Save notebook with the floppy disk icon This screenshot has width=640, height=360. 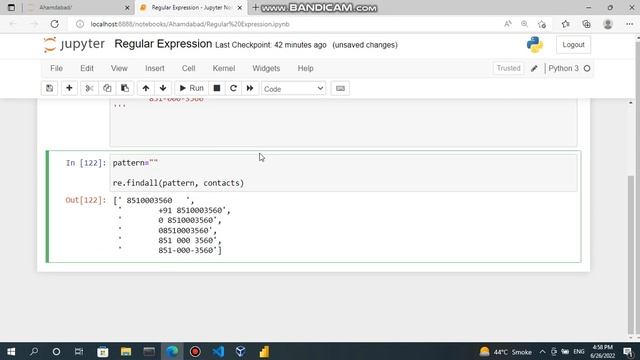49,88
